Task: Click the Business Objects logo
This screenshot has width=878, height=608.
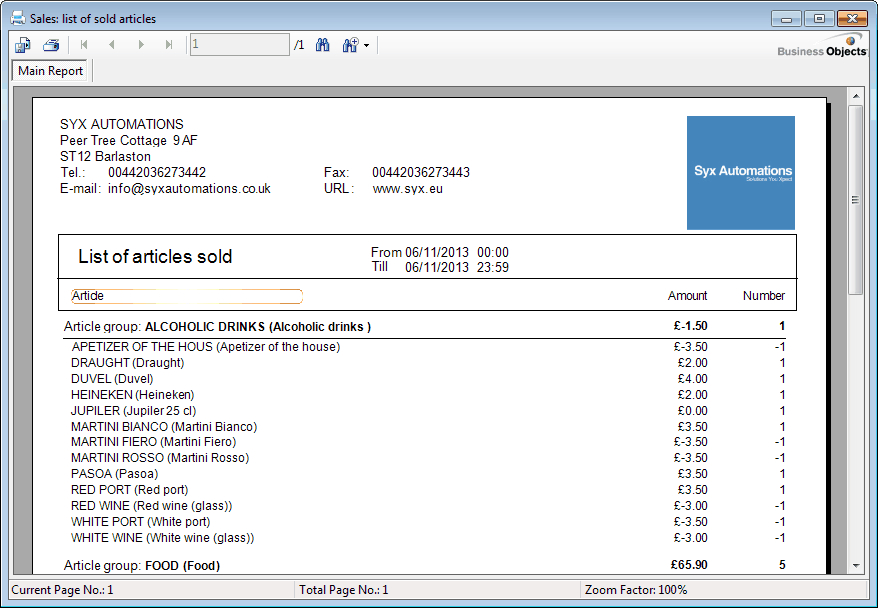Action: [820, 49]
